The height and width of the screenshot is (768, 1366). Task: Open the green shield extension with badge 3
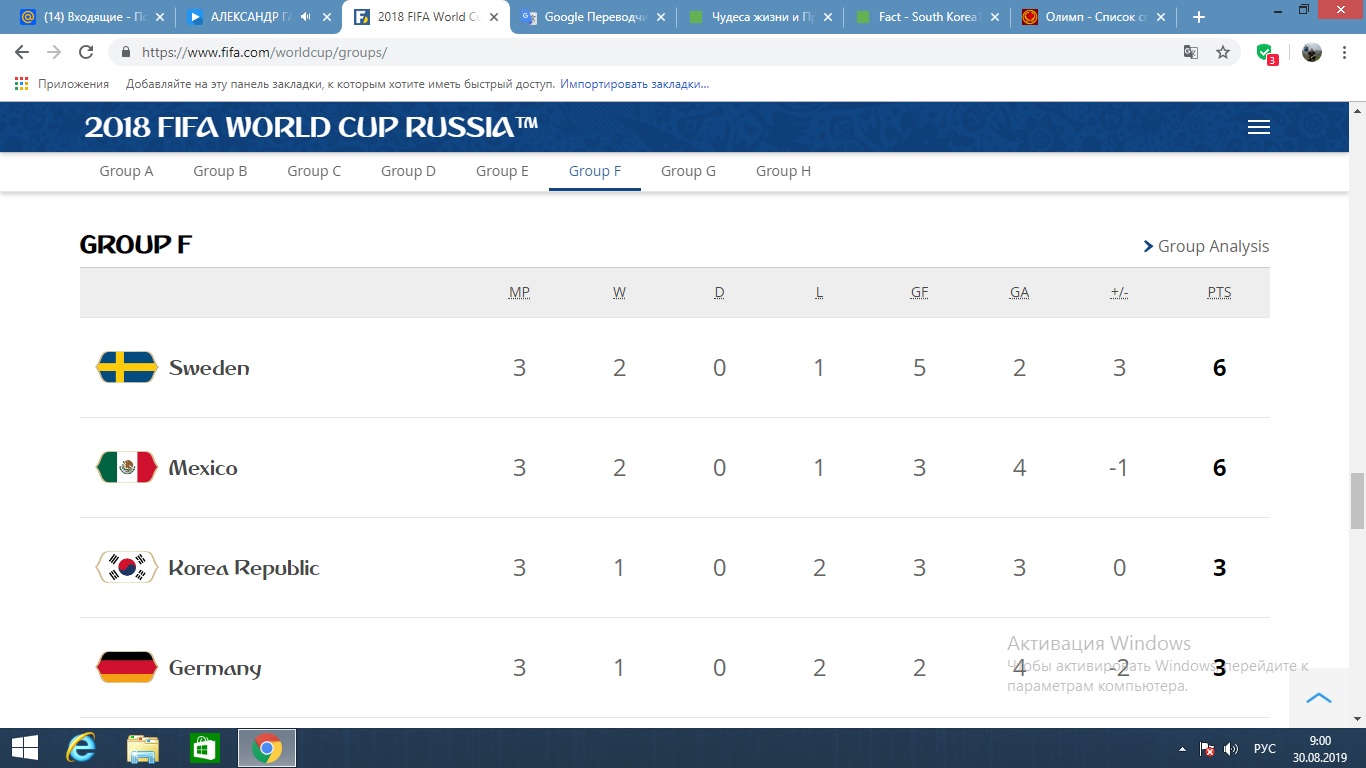click(x=1266, y=53)
